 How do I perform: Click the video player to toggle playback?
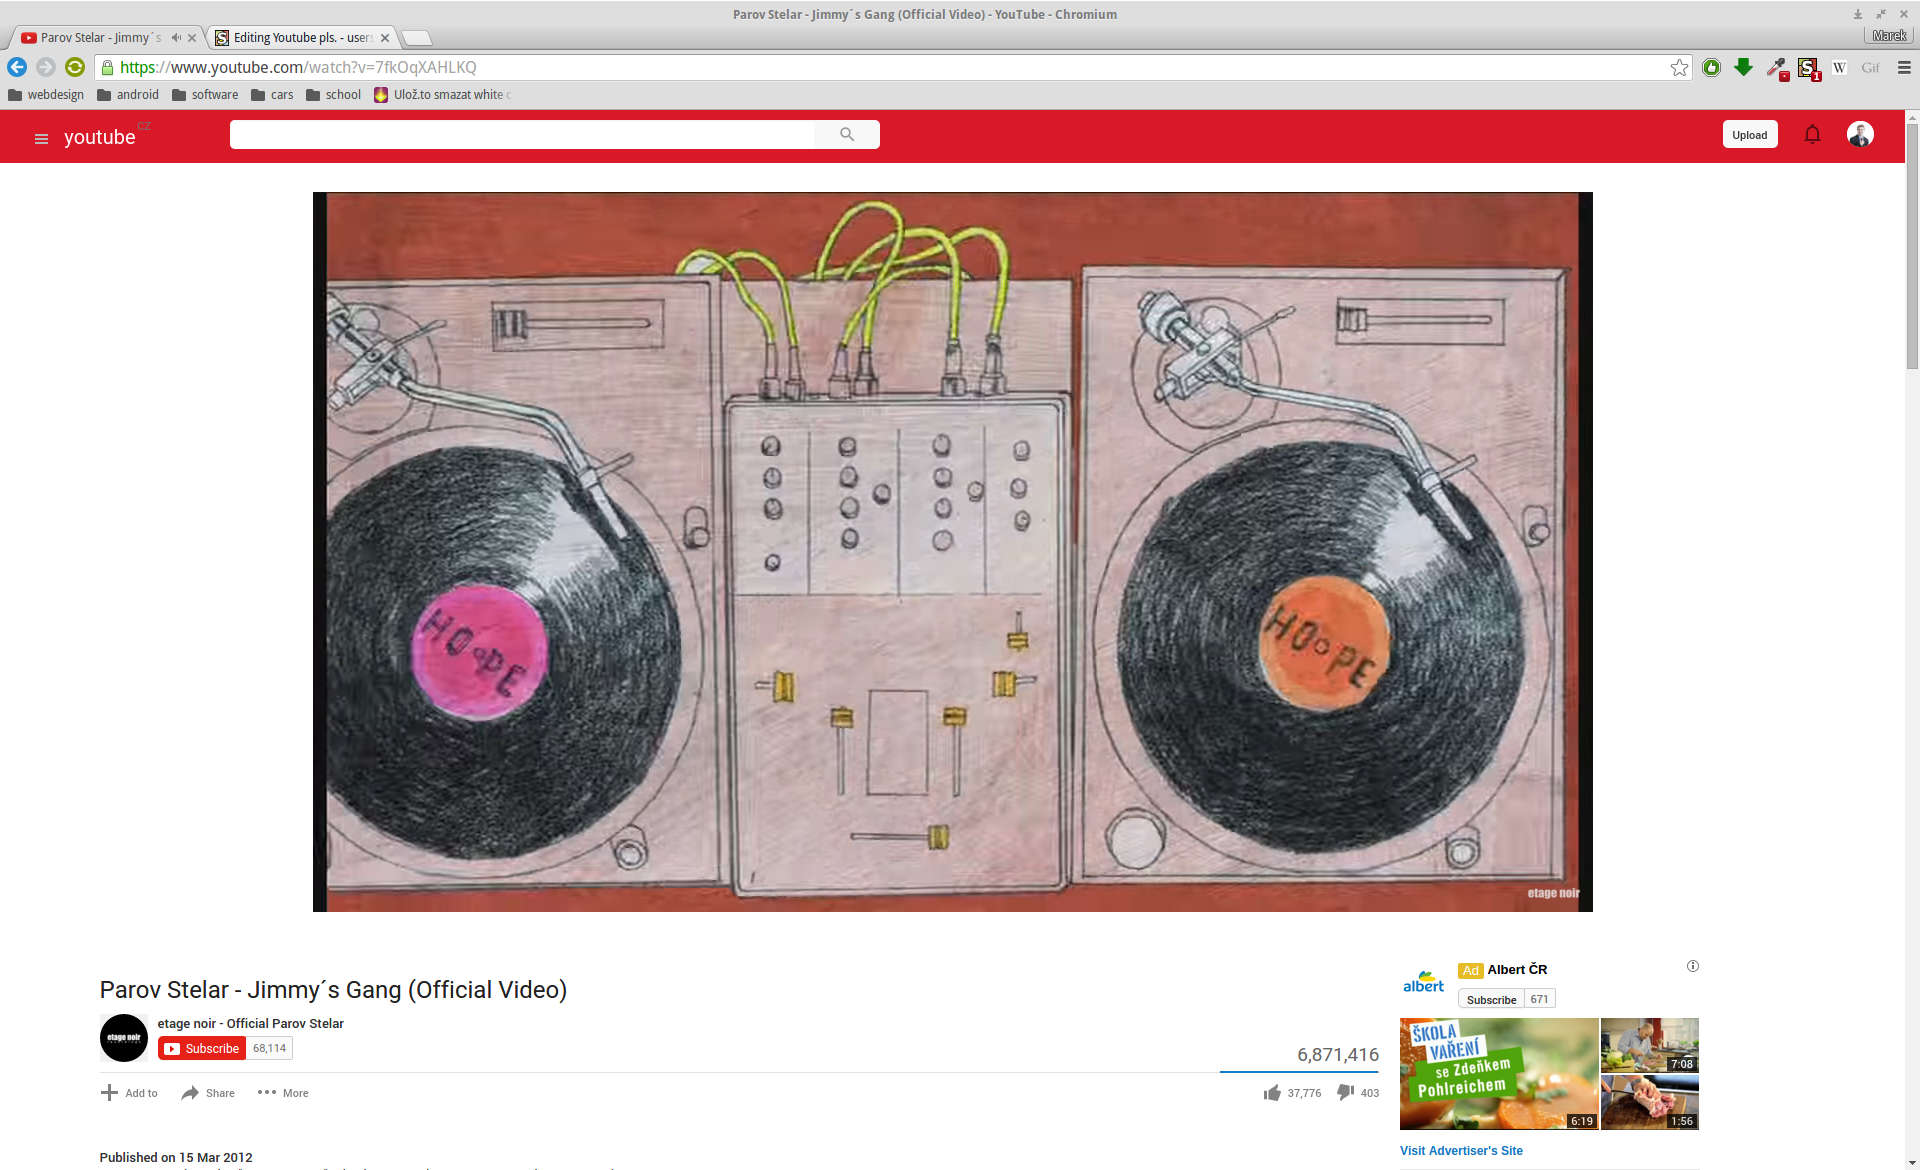tap(952, 551)
